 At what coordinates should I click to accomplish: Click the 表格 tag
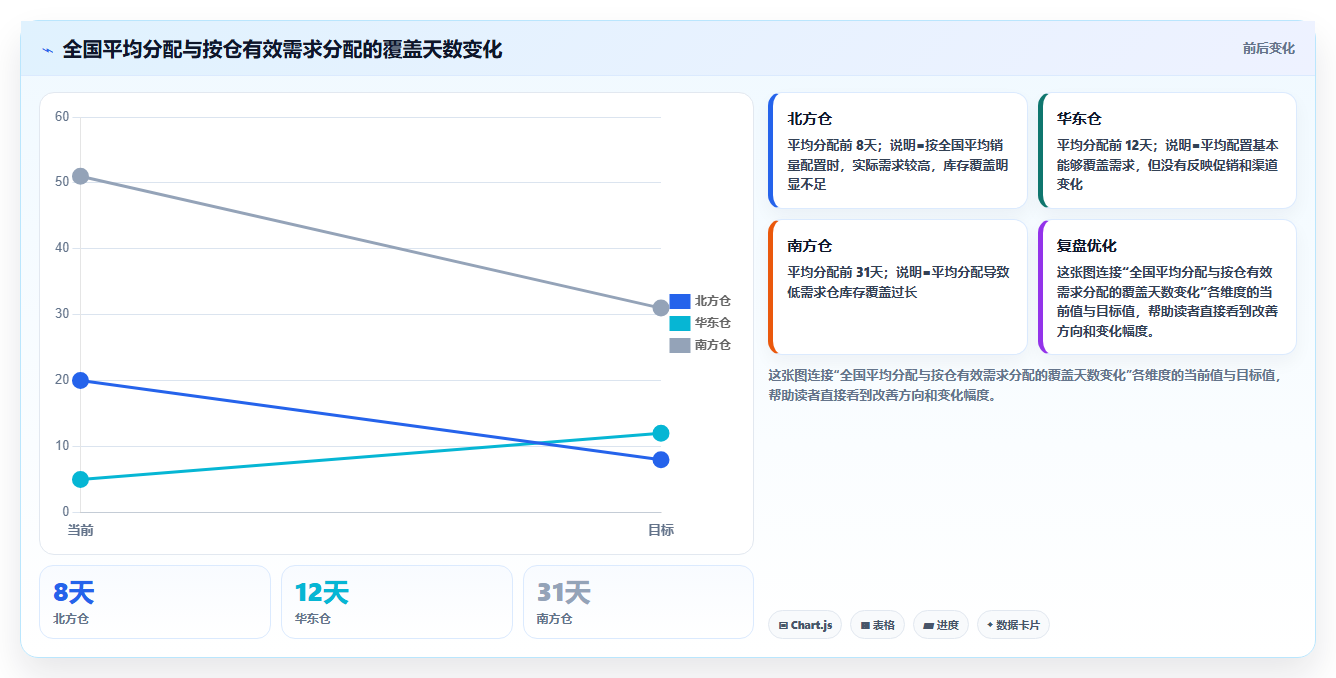coord(877,625)
